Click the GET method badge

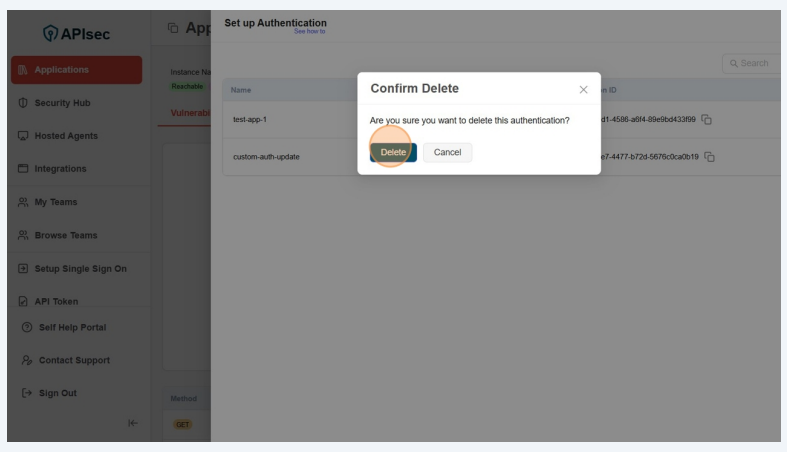[183, 425]
